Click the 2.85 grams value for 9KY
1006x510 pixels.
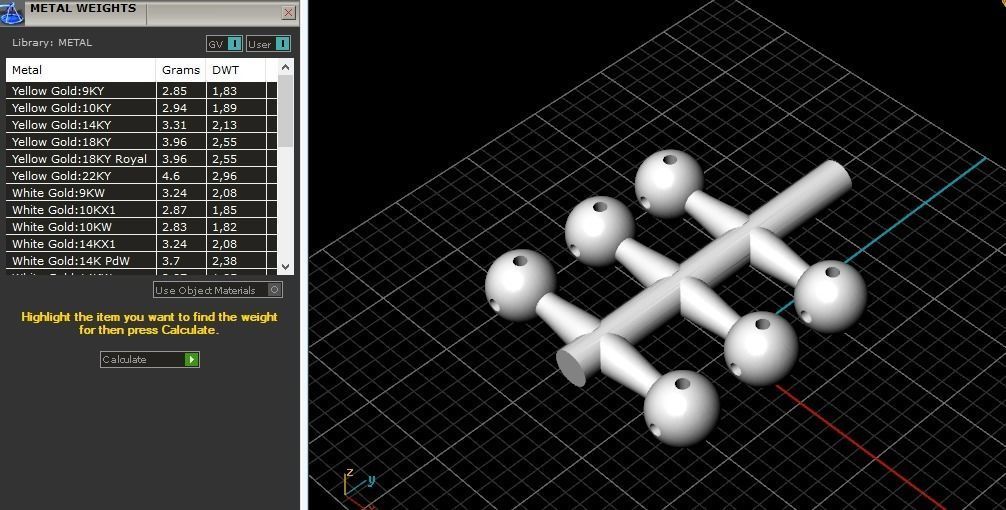[175, 91]
